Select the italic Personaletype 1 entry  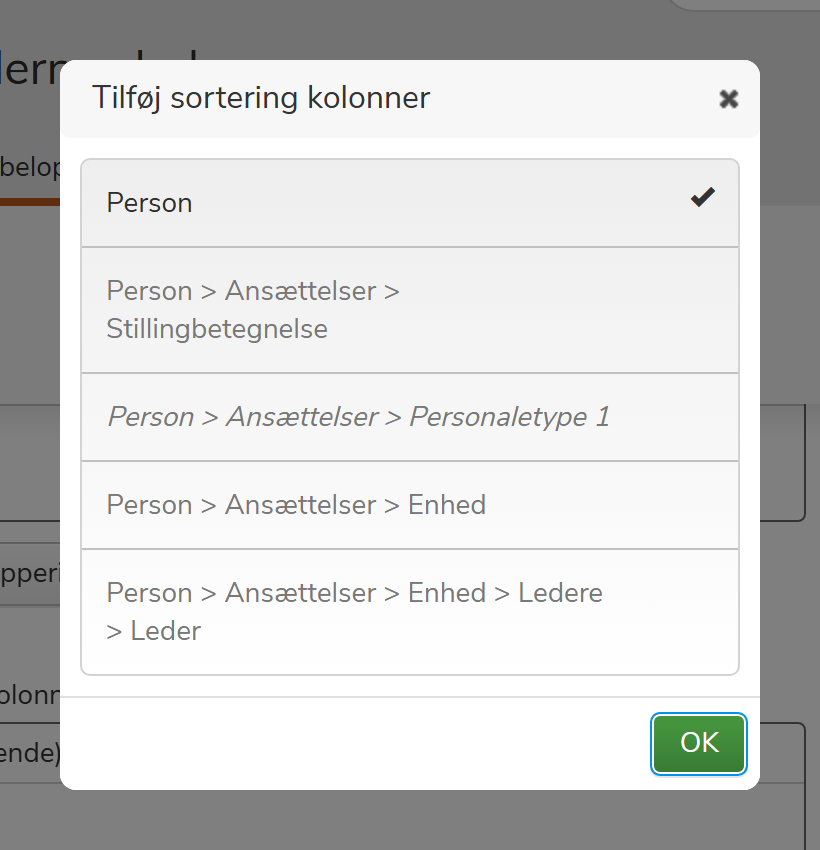410,417
